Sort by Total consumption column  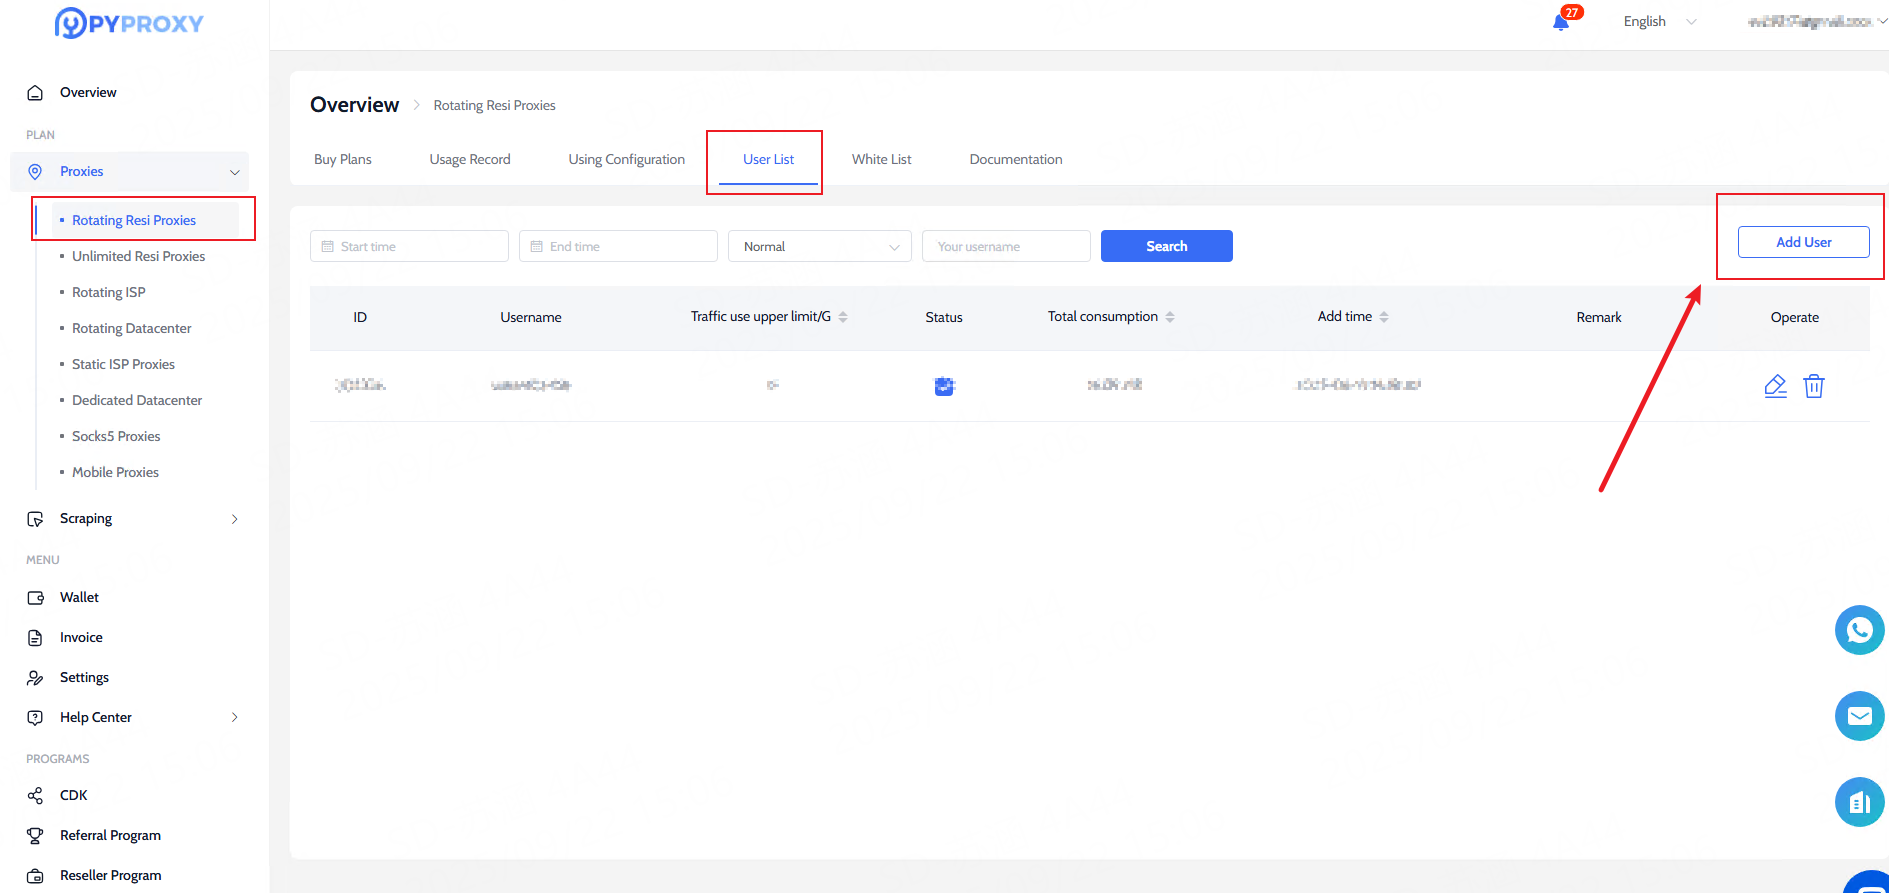pyautogui.click(x=1170, y=317)
